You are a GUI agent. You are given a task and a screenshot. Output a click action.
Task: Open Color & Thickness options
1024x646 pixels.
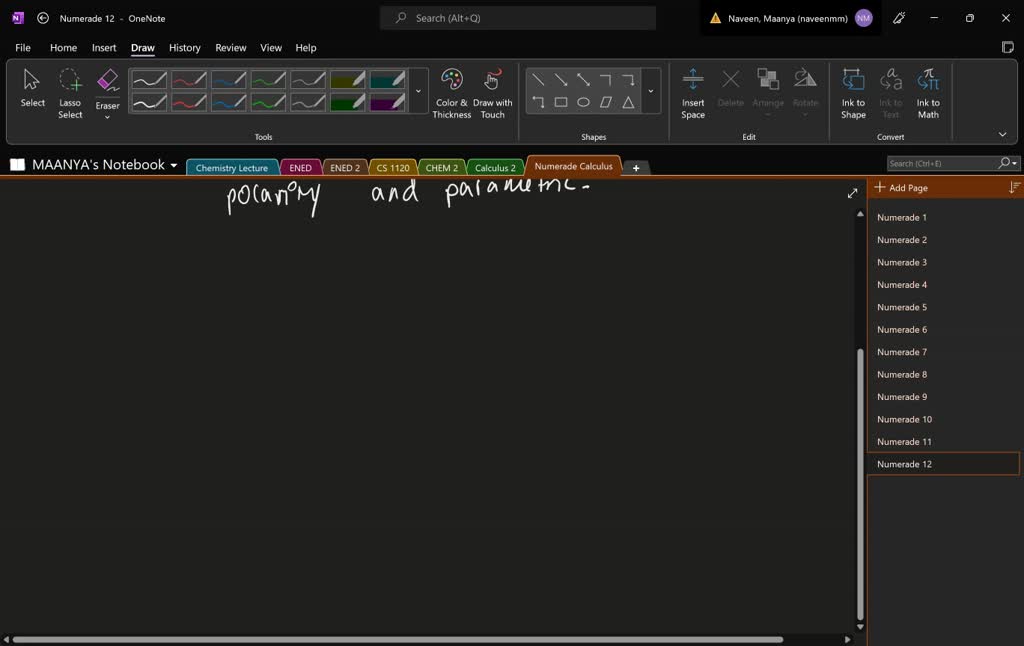tap(452, 94)
